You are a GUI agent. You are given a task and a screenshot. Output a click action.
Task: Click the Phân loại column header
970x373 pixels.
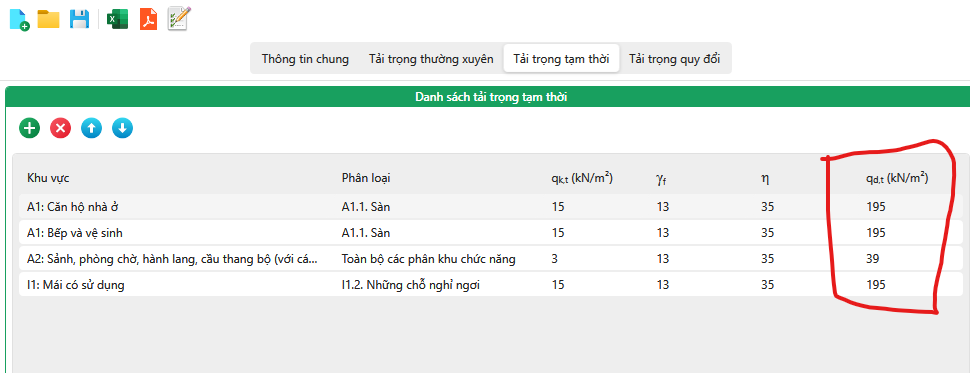coord(366,178)
